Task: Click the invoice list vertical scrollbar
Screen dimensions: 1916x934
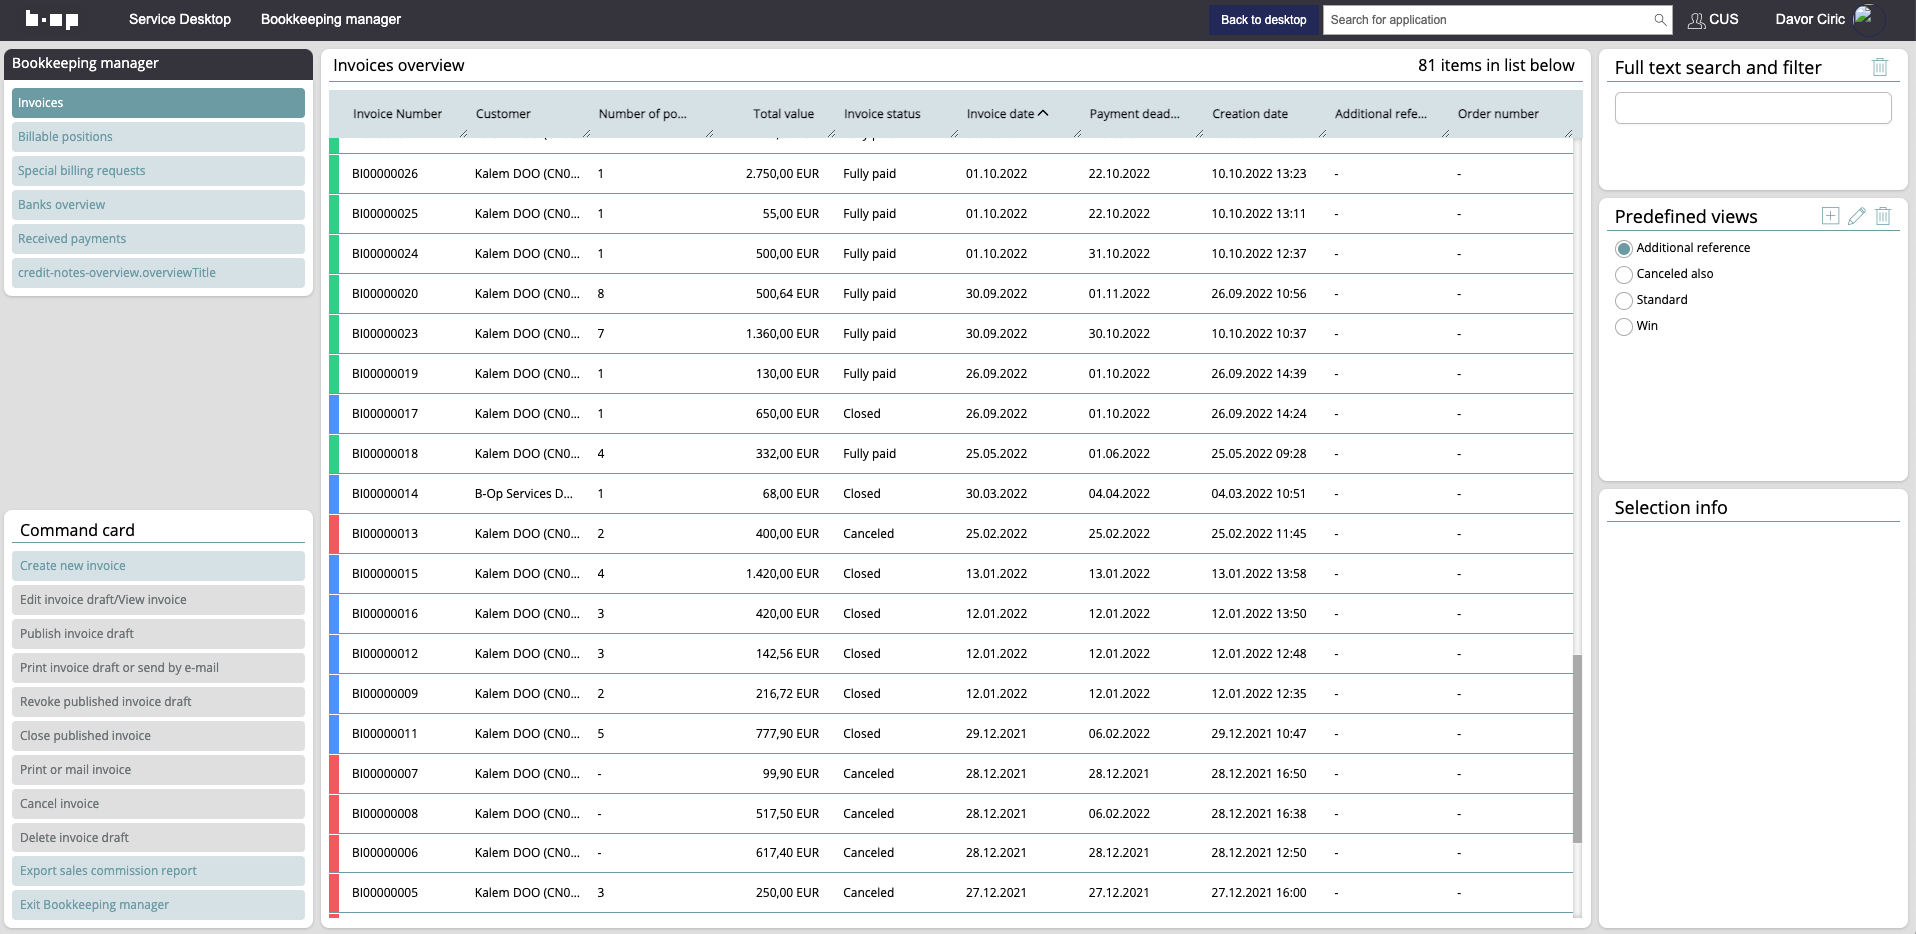Action: (x=1577, y=748)
